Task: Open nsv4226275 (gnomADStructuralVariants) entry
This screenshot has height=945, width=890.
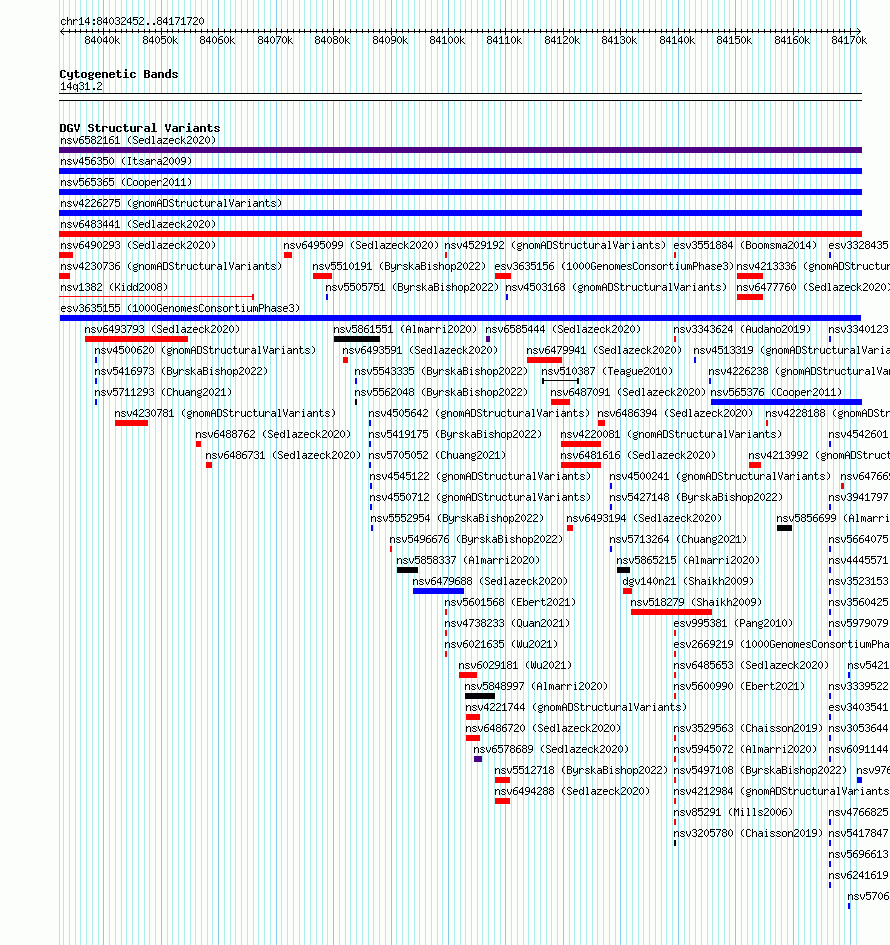Action: click(x=171, y=204)
